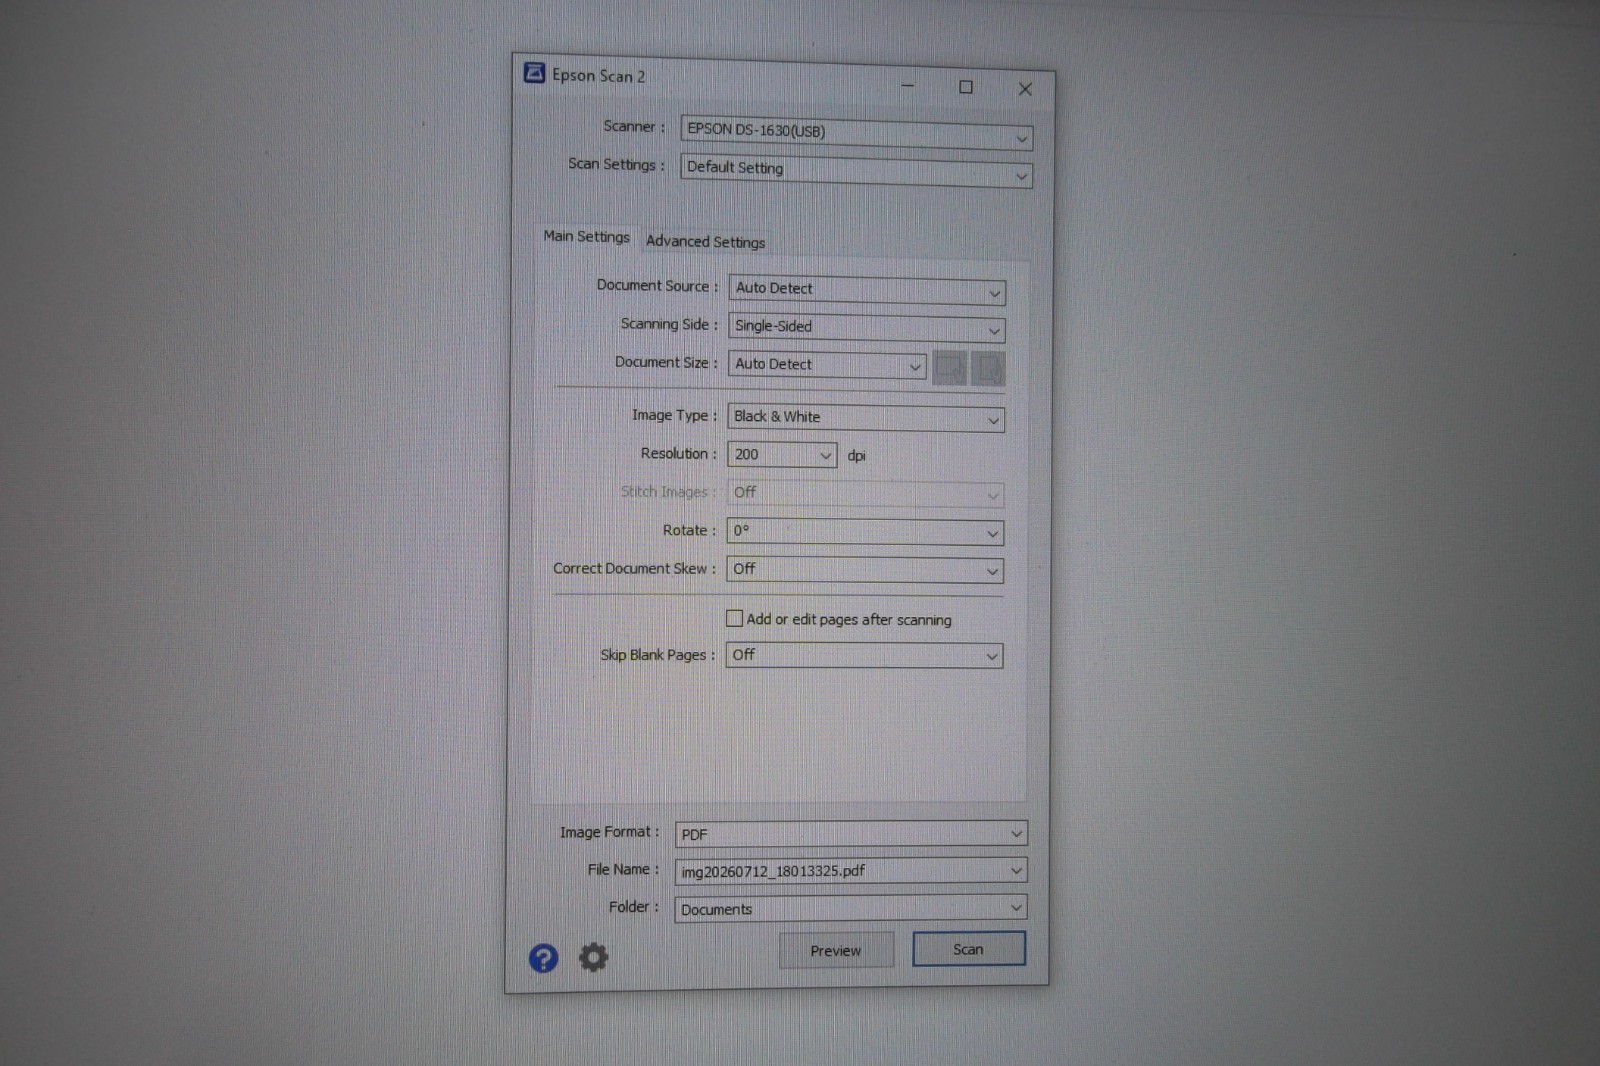Open the configuration gear icon
The image size is (1600, 1066).
593,957
